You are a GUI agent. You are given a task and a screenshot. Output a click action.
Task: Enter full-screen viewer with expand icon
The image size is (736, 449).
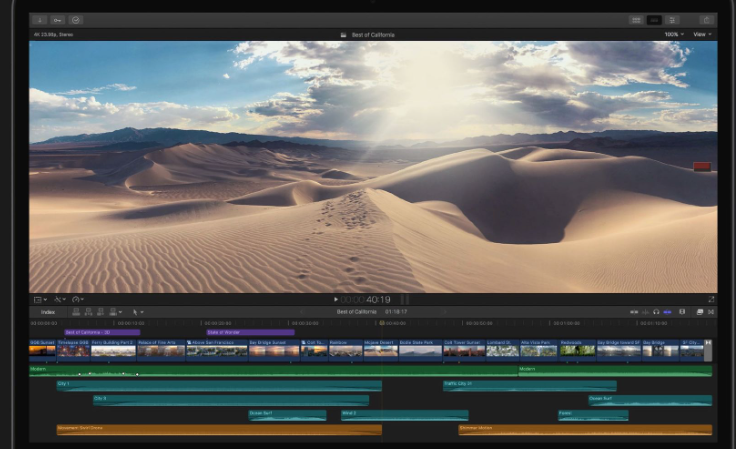click(x=711, y=299)
